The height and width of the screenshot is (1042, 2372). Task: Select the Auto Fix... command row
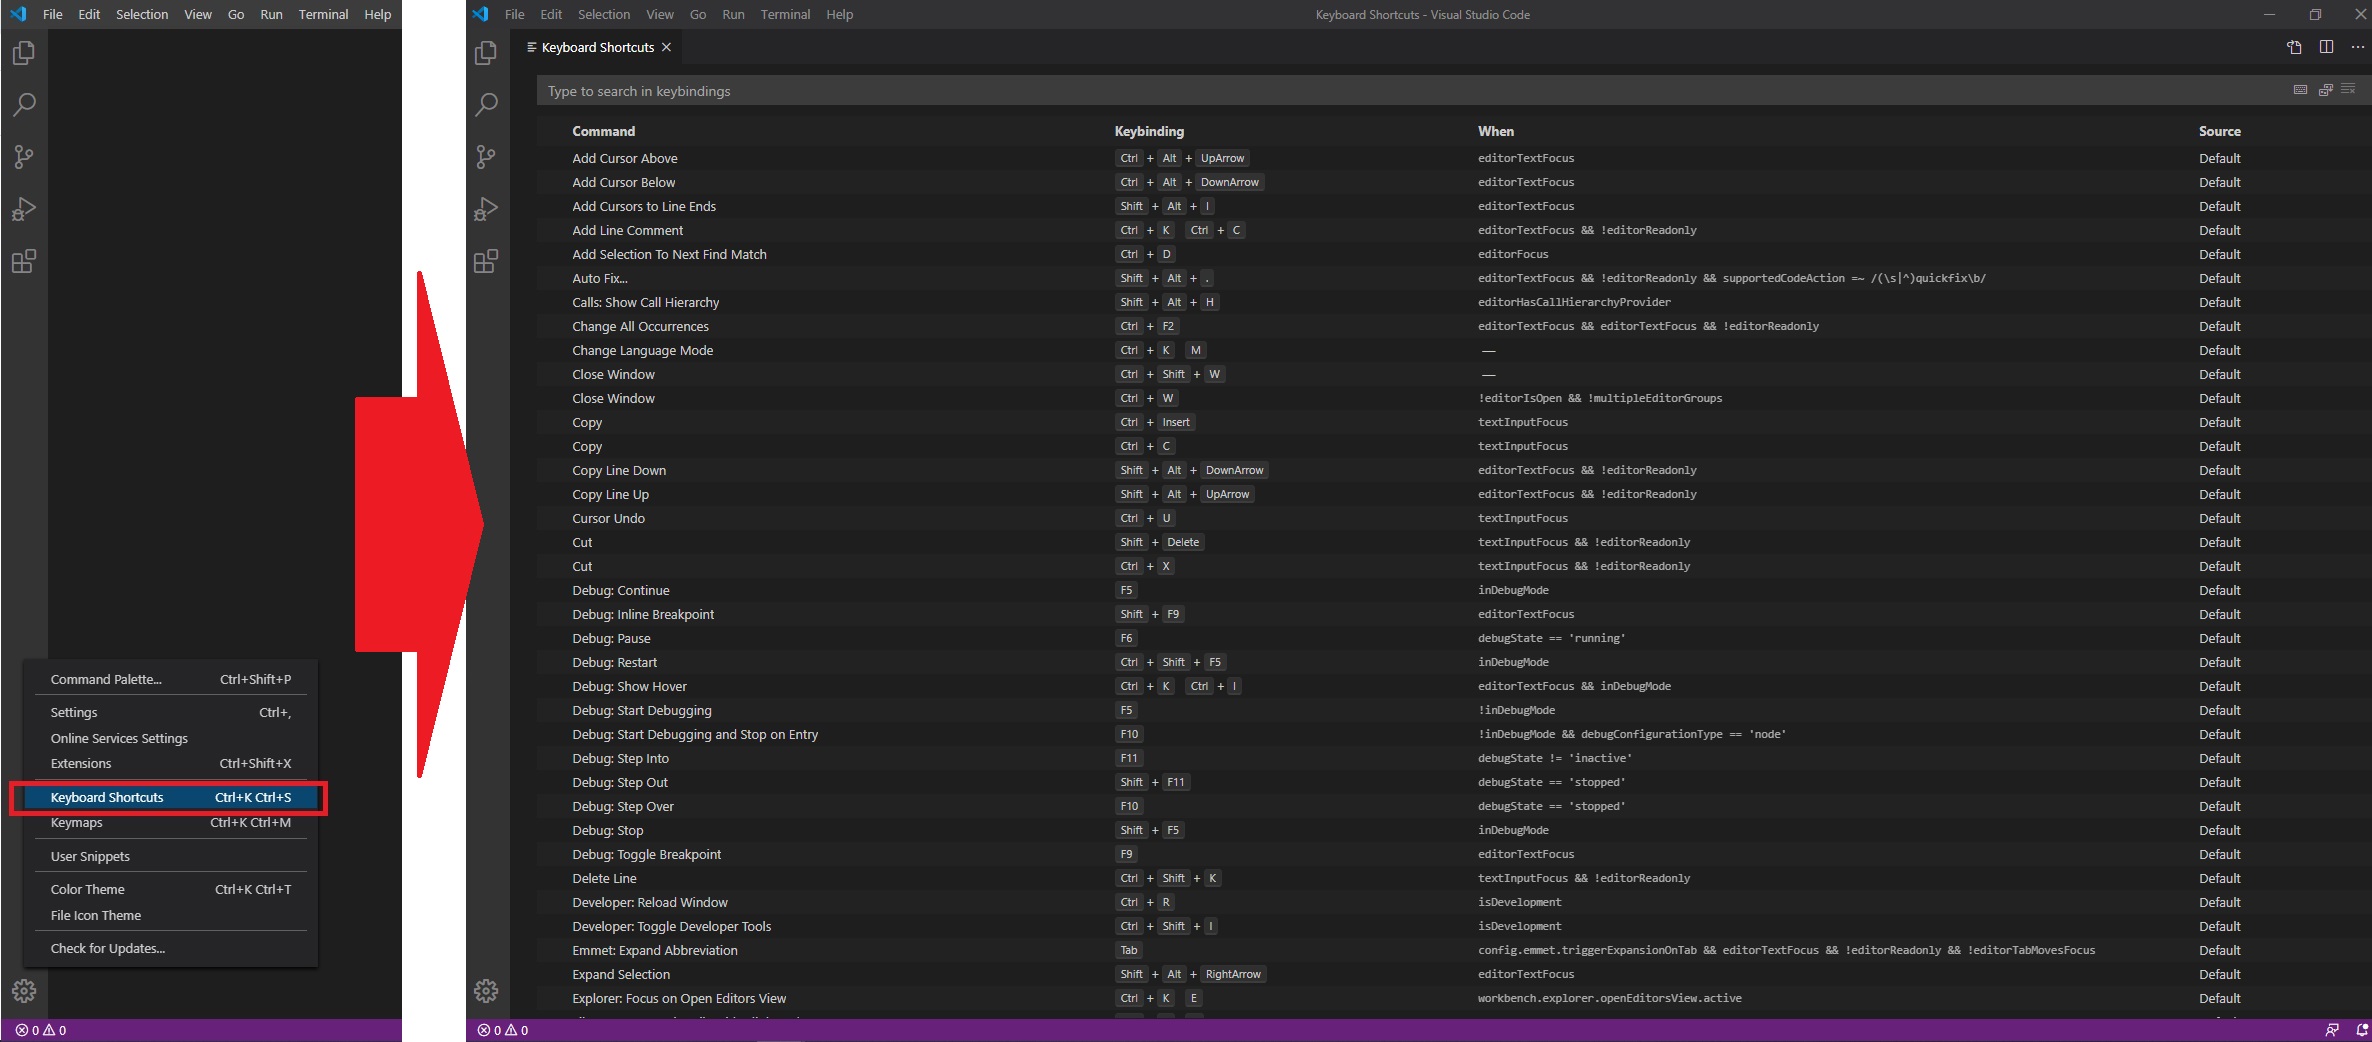coord(1452,278)
